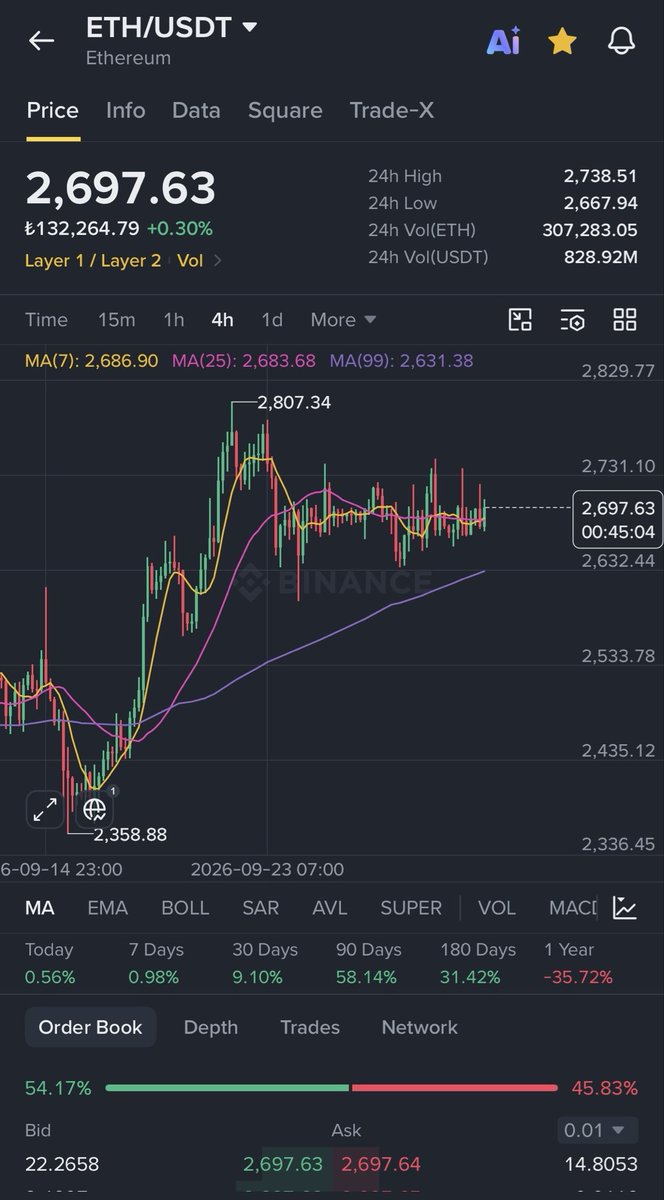Go back with the left arrow
Viewport: 664px width, 1200px height.
41,41
